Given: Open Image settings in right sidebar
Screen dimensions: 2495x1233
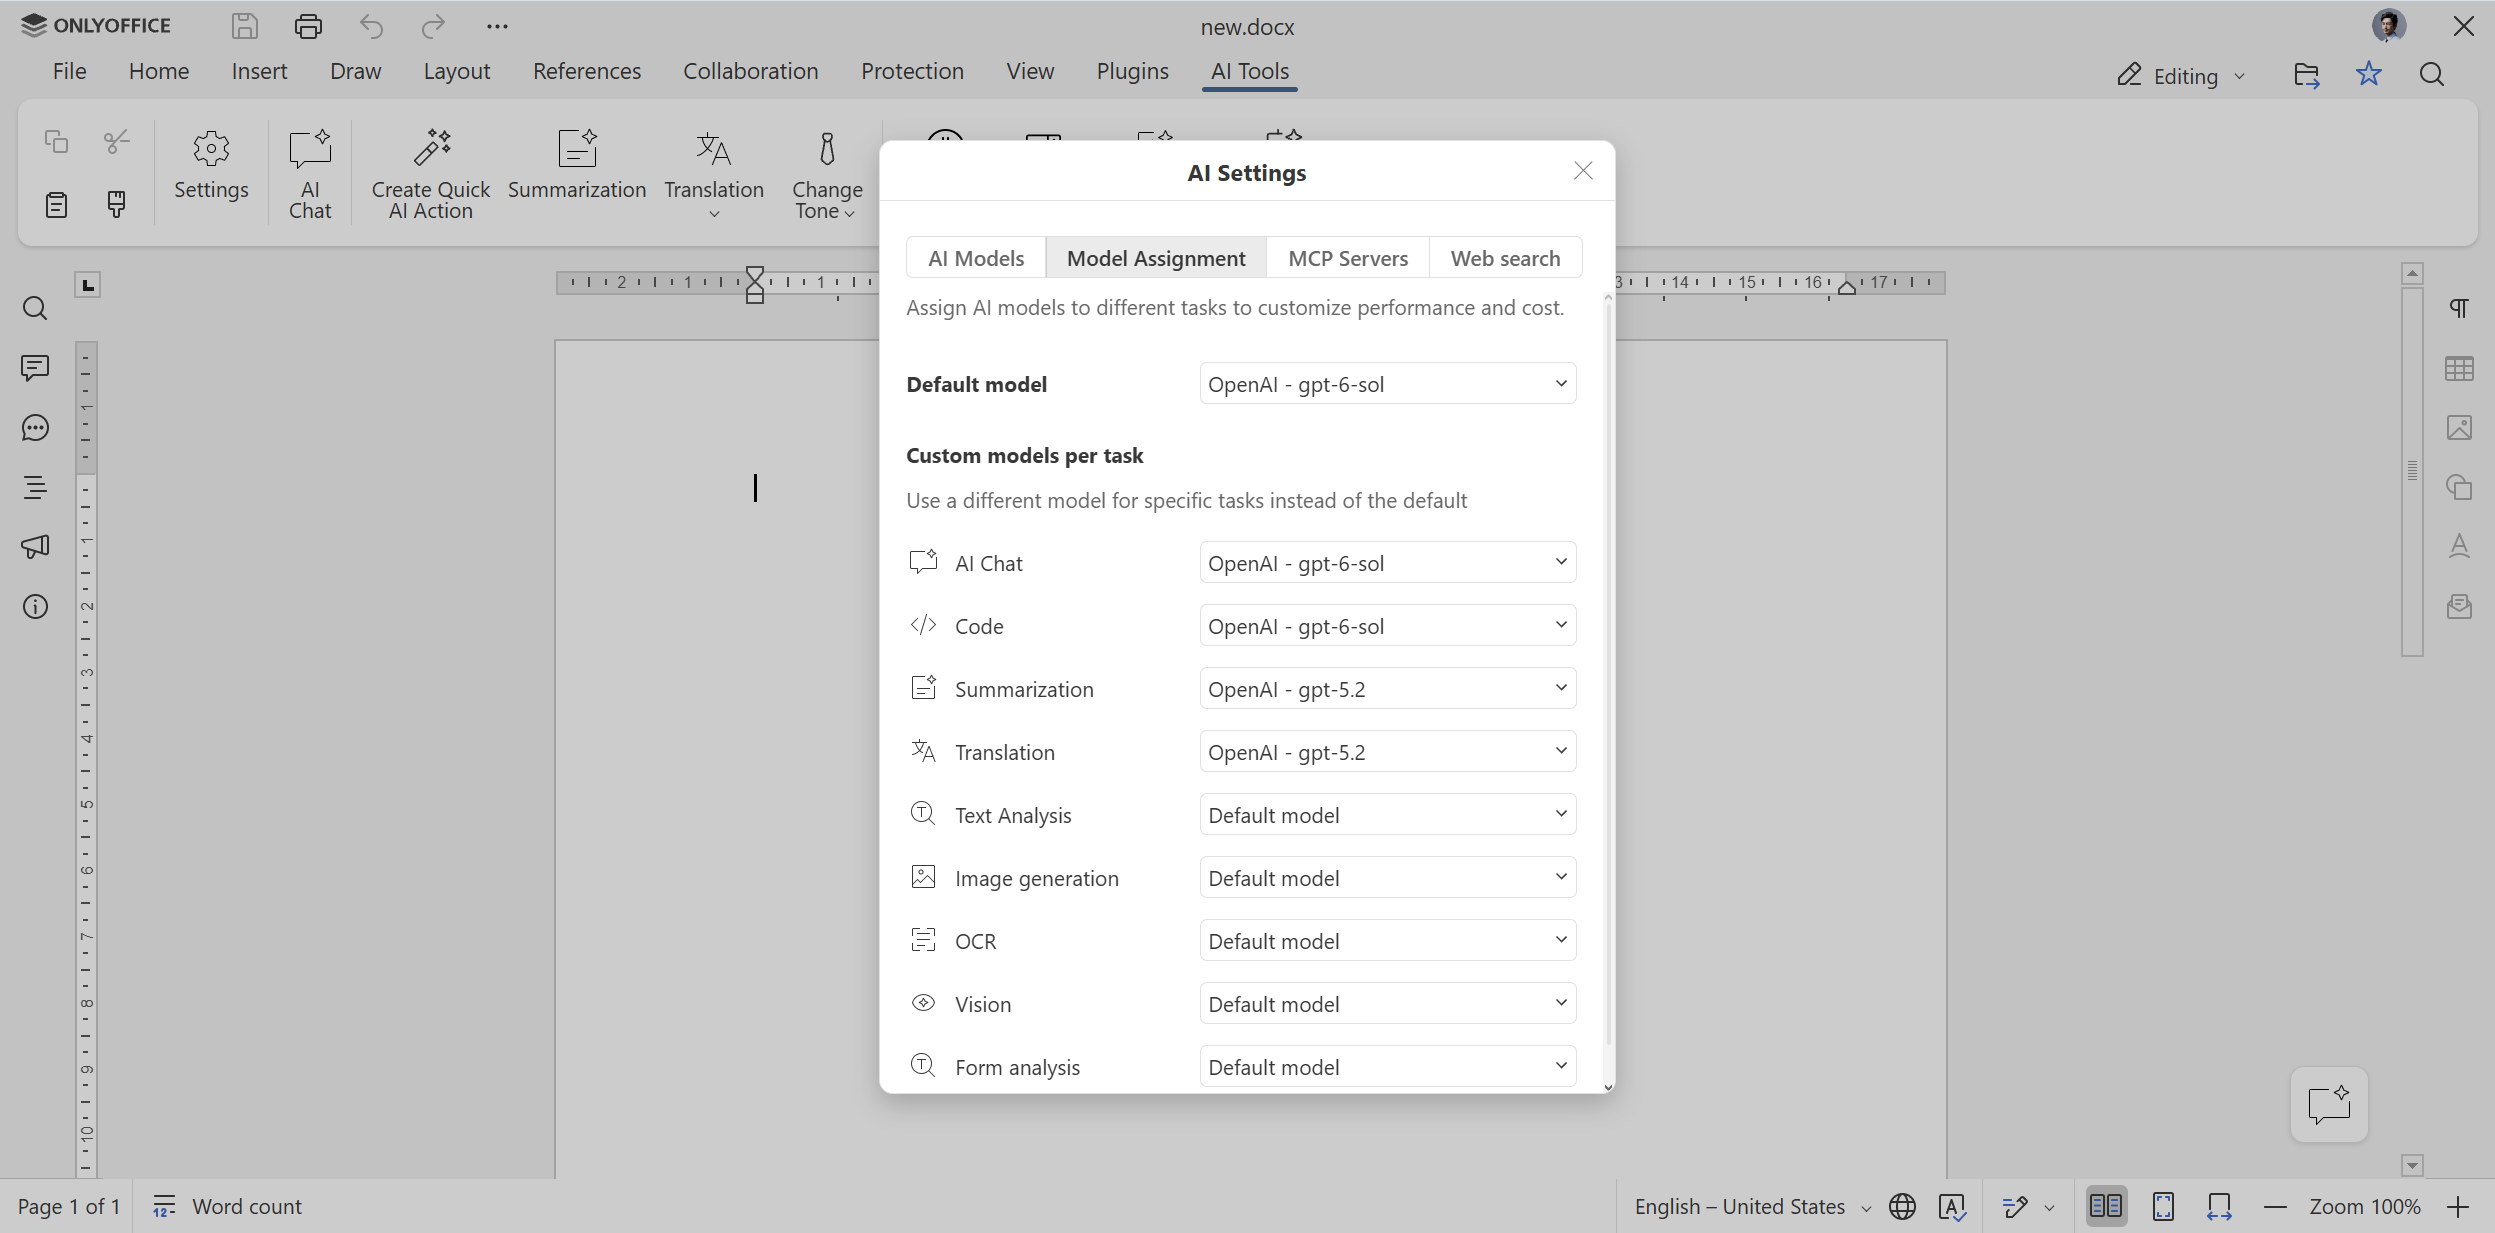Looking at the screenshot, I should coord(2459,428).
